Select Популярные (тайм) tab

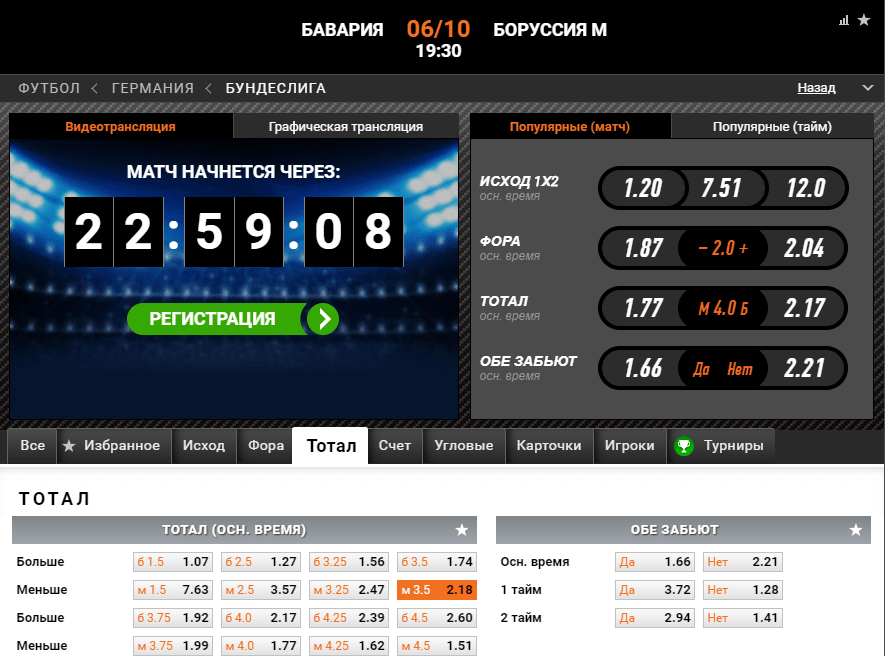772,126
